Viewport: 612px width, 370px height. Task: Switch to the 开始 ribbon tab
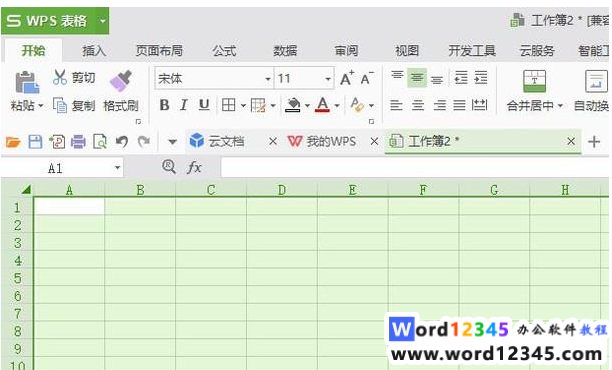(x=33, y=51)
